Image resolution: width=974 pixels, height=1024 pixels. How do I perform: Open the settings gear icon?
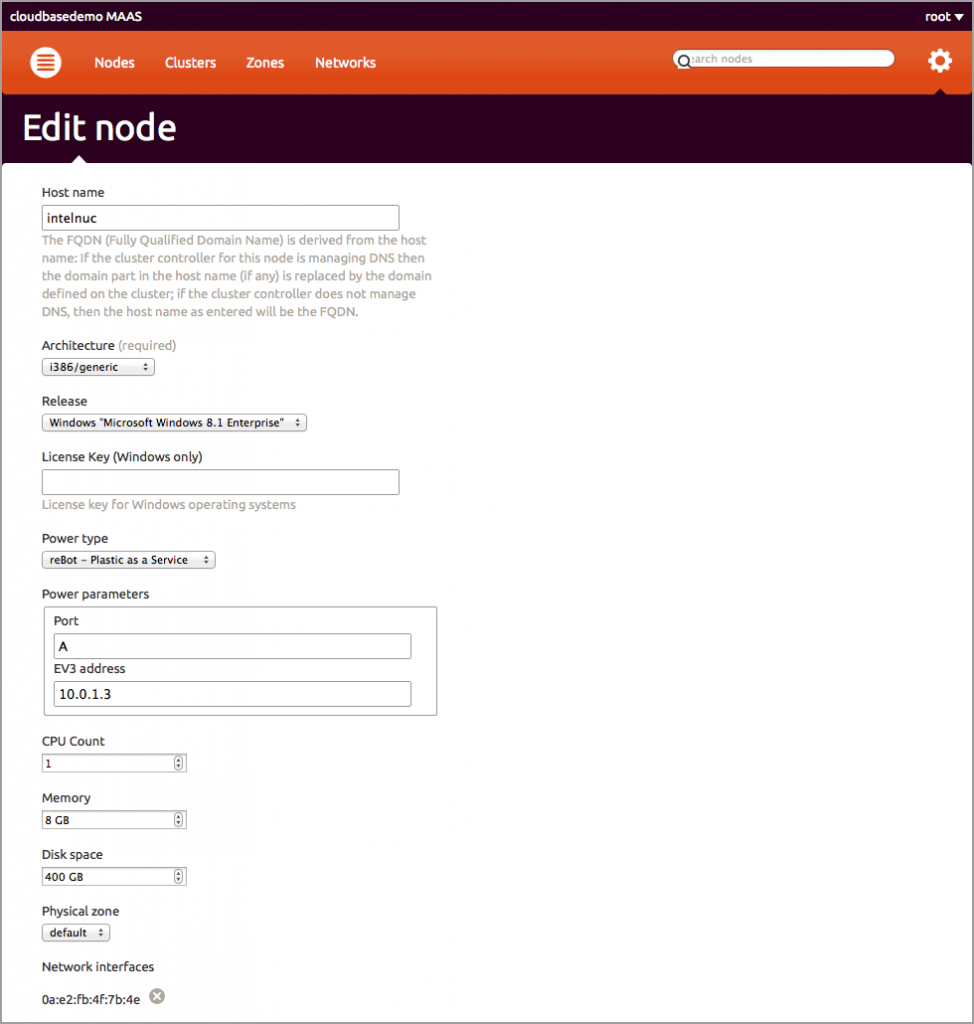[x=939, y=62]
